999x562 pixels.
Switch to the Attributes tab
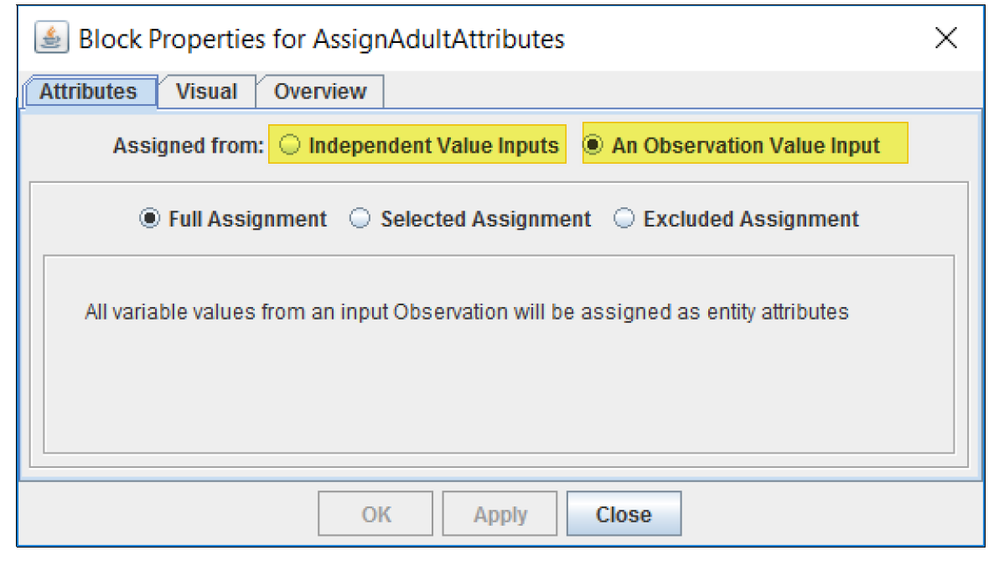pyautogui.click(x=88, y=91)
